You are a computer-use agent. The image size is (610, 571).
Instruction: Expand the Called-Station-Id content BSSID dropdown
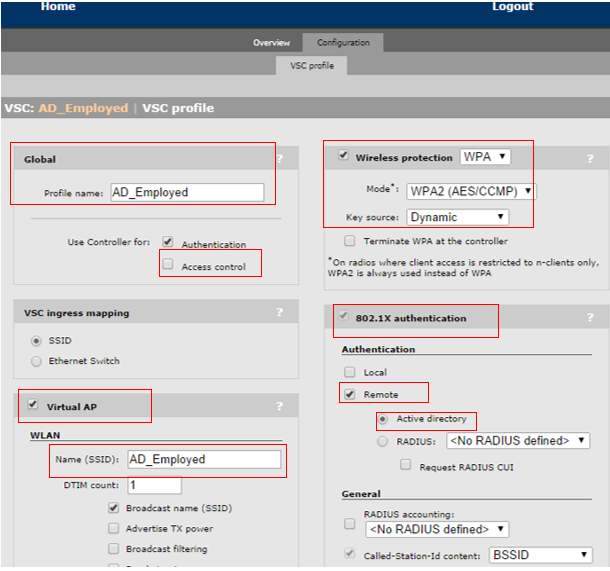point(541,555)
